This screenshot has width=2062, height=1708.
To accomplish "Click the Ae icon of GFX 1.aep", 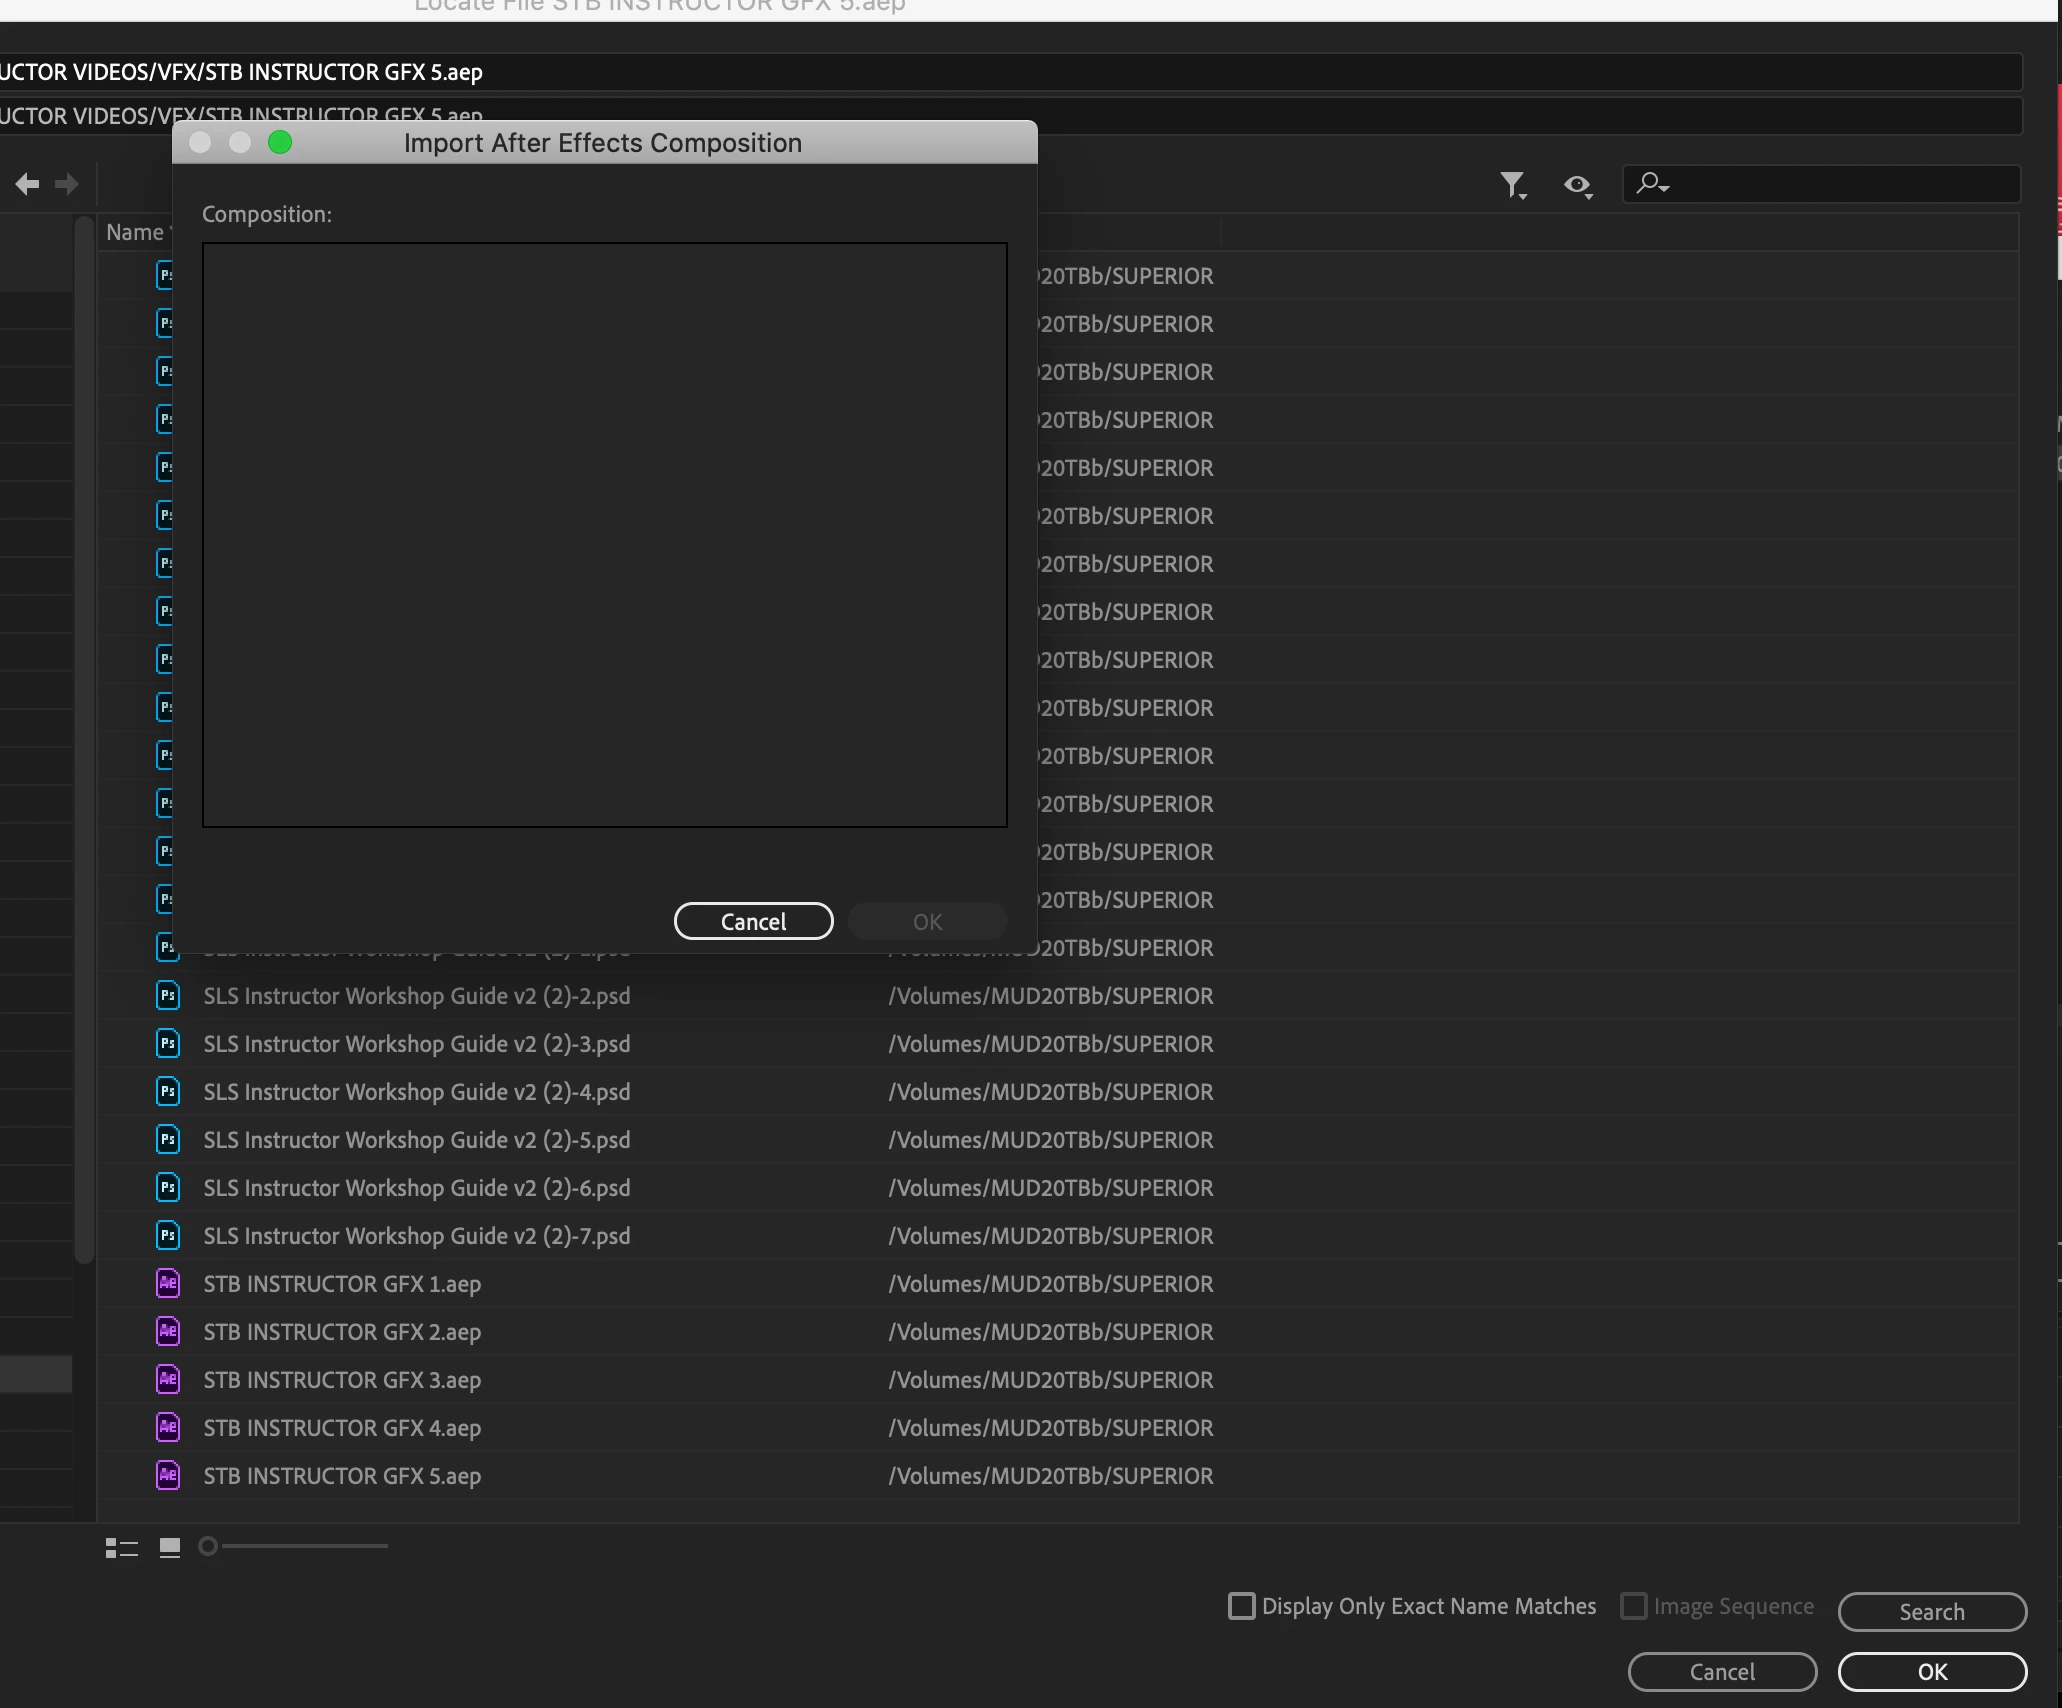I will tap(168, 1284).
